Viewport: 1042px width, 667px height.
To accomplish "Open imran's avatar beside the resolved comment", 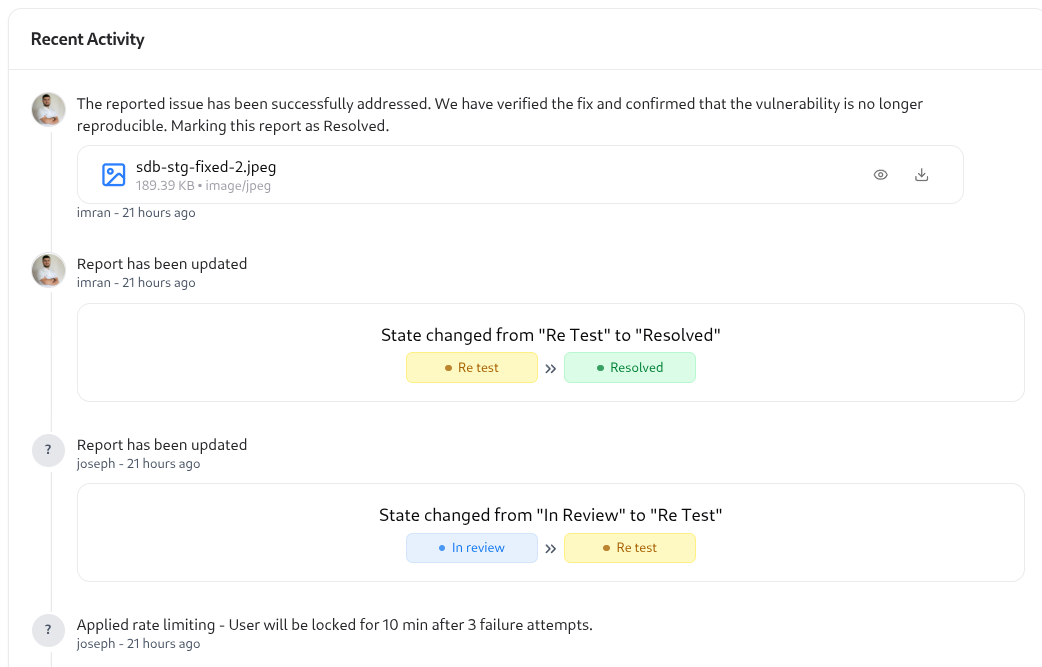I will 49,109.
